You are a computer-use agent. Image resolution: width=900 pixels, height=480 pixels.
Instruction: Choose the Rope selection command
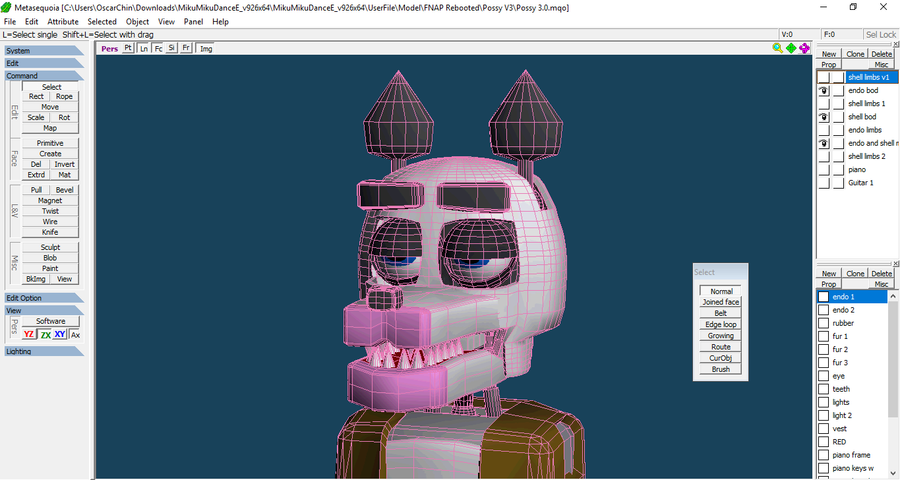tap(64, 96)
